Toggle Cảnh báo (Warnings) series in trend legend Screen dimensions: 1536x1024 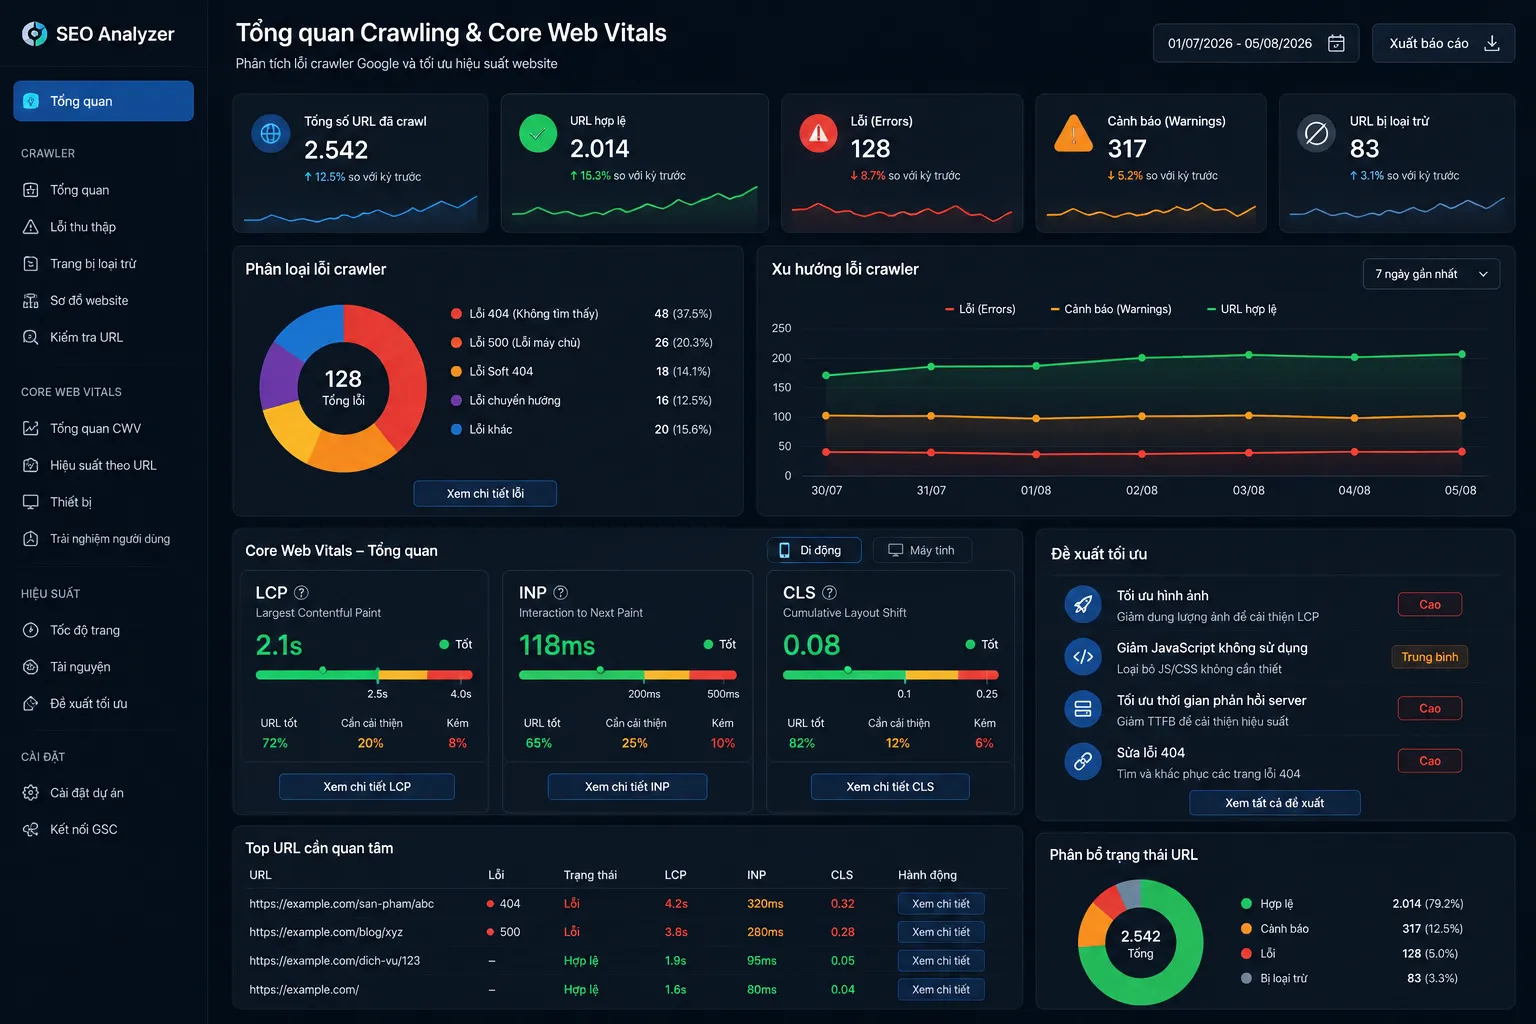tap(1111, 309)
